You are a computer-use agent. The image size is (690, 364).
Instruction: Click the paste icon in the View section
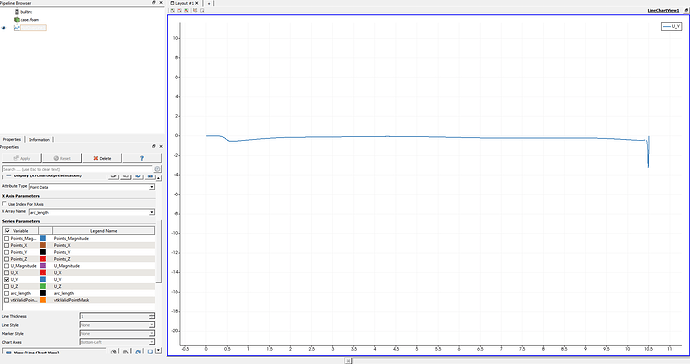[x=126, y=352]
